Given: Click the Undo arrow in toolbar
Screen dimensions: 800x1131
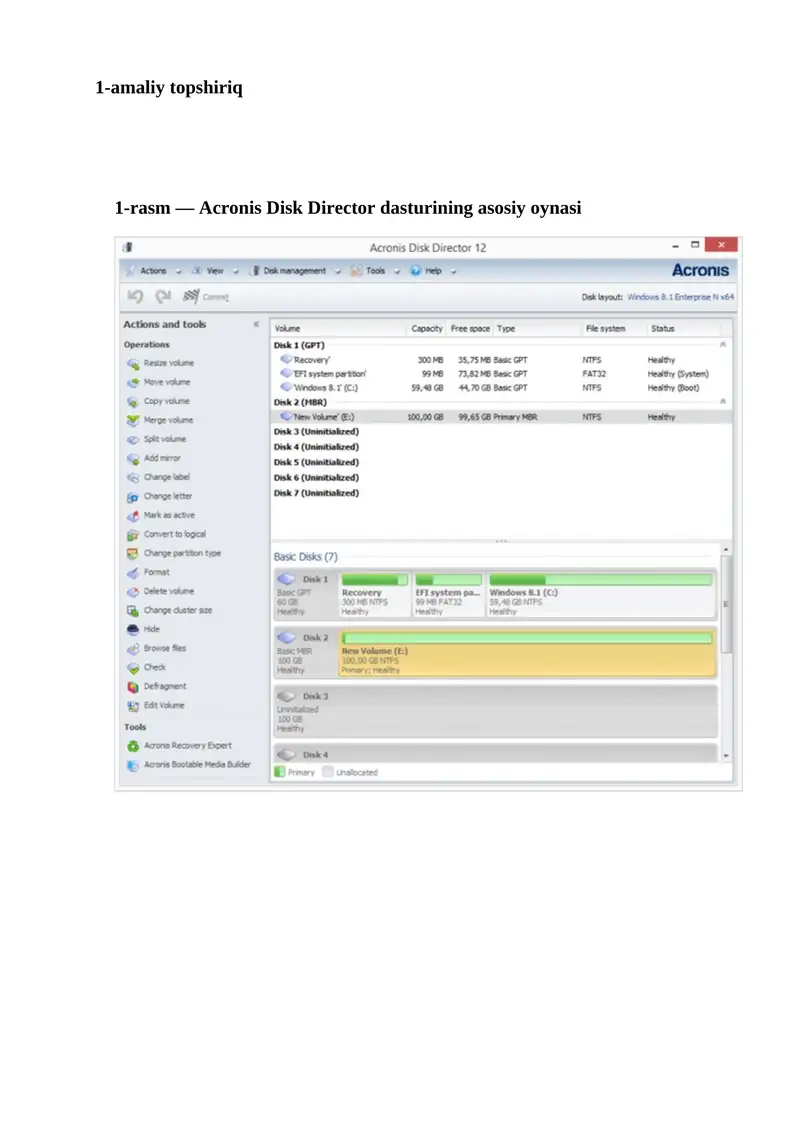Looking at the screenshot, I should click(x=136, y=296).
